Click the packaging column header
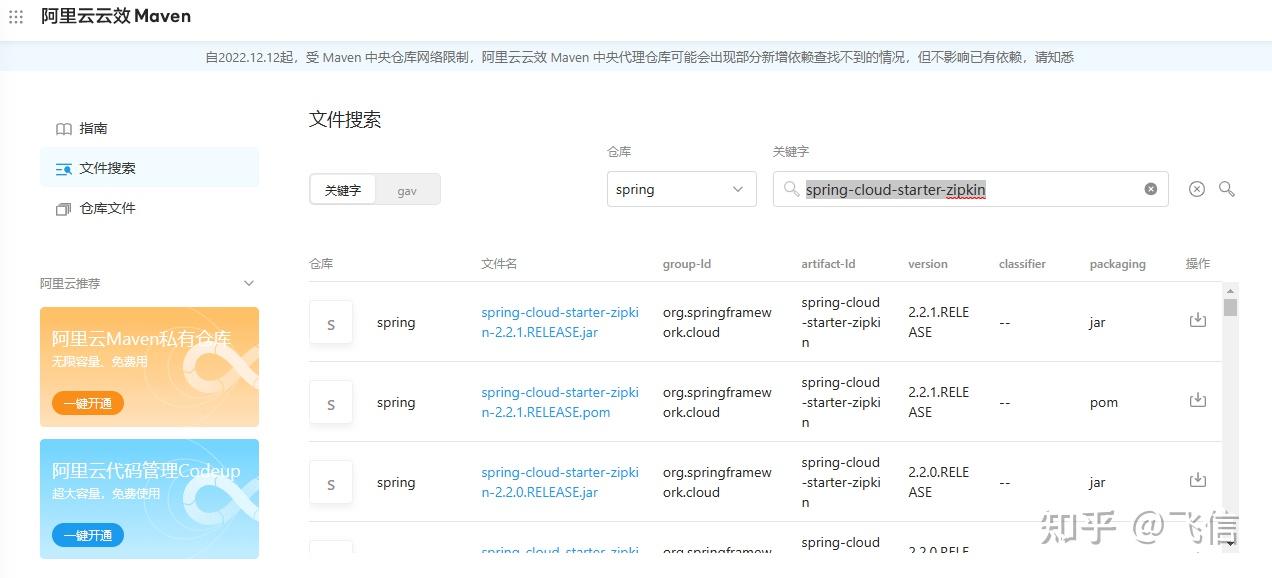 click(1117, 264)
